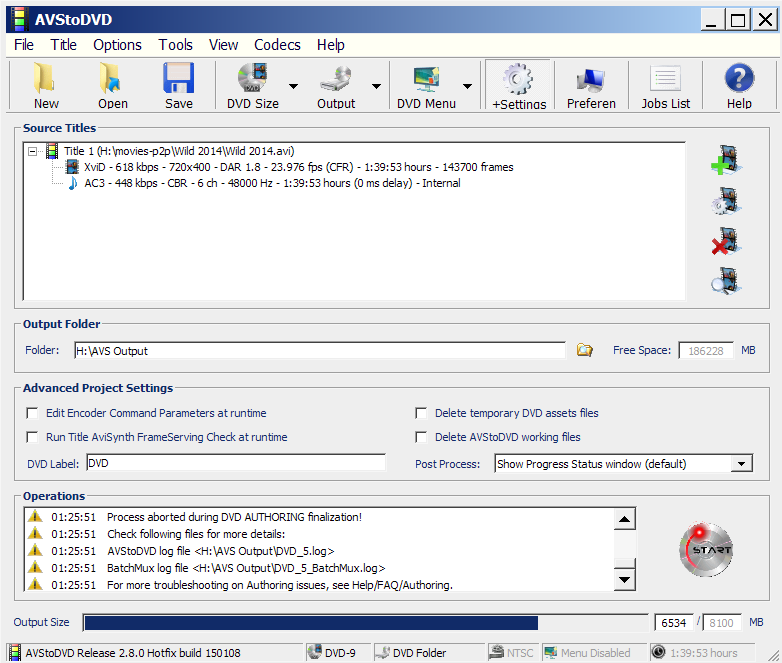This screenshot has width=782, height=663.
Task: Click the DVD Menu monitor icon
Action: (x=426, y=78)
